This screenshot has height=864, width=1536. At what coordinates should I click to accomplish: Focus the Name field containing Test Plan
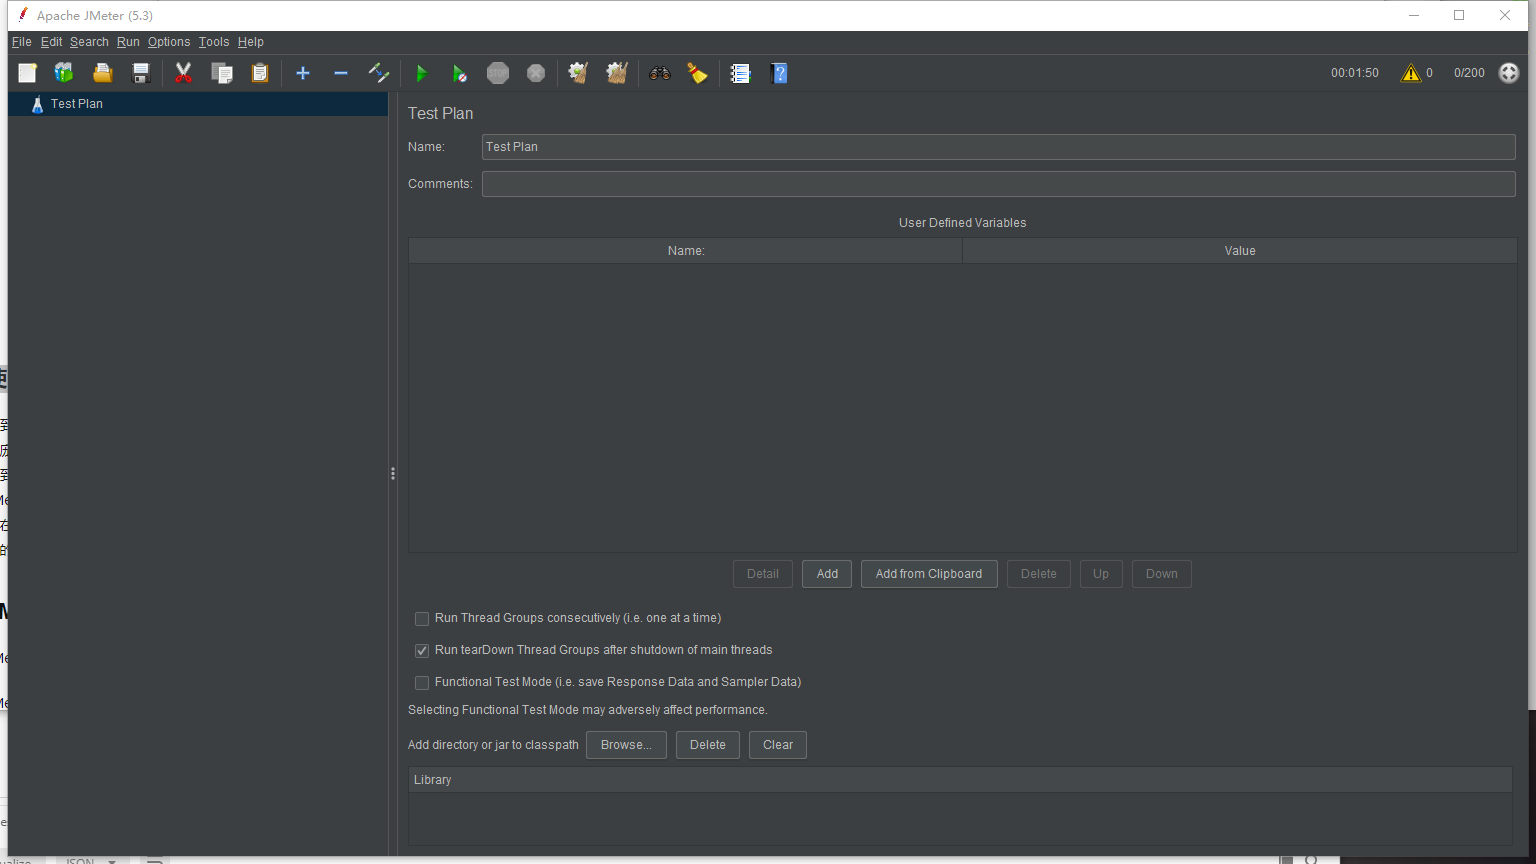999,147
